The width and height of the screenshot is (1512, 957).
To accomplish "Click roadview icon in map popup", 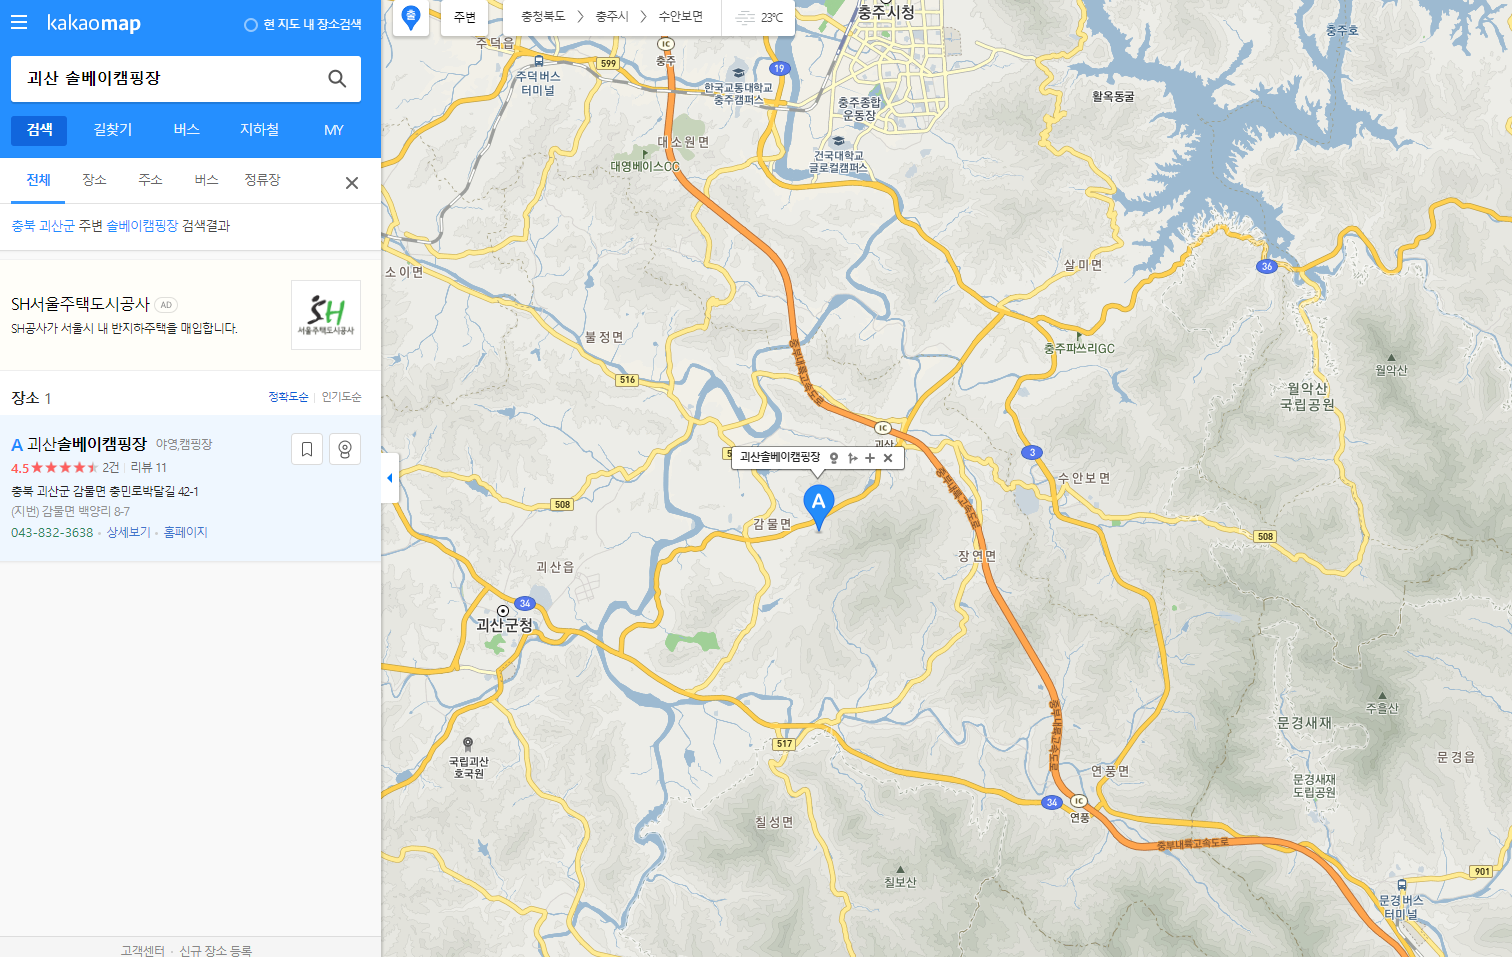I will (834, 458).
